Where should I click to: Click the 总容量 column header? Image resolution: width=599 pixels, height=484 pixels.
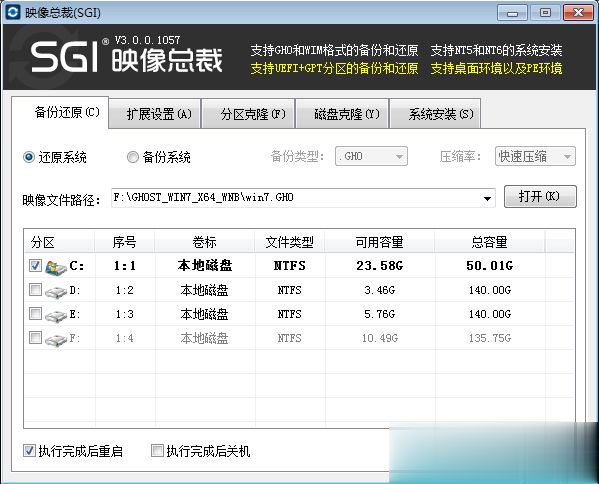point(490,242)
